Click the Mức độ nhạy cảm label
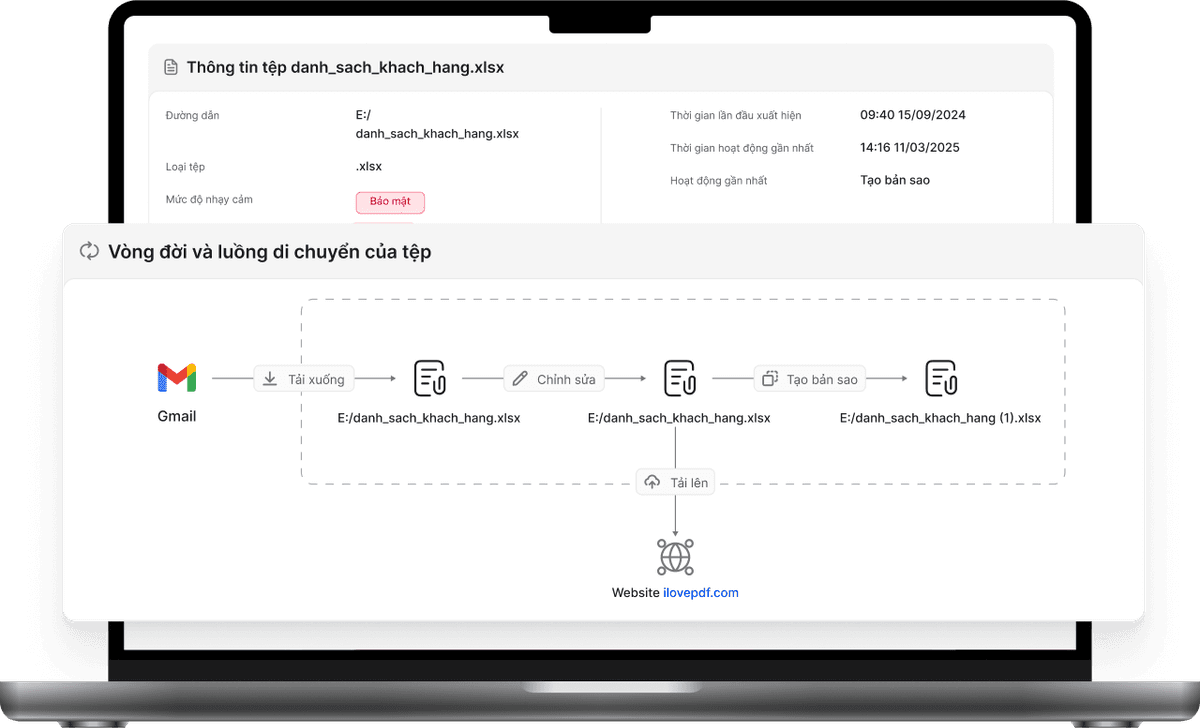 point(209,199)
